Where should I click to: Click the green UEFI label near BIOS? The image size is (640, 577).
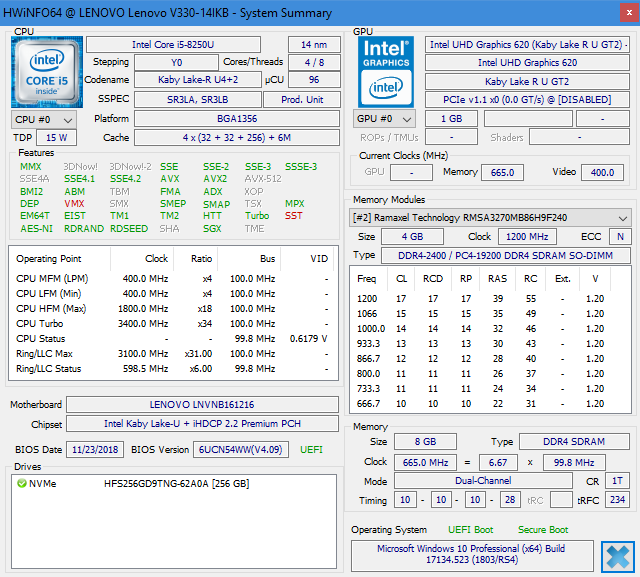[x=311, y=449]
